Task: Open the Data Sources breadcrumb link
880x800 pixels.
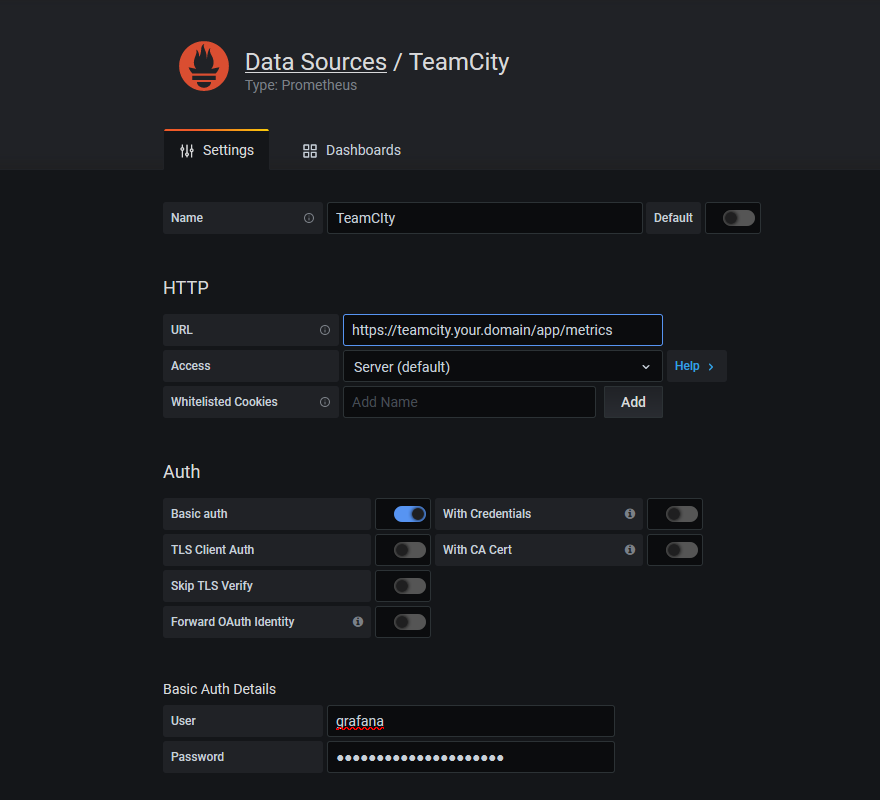Action: click(315, 62)
